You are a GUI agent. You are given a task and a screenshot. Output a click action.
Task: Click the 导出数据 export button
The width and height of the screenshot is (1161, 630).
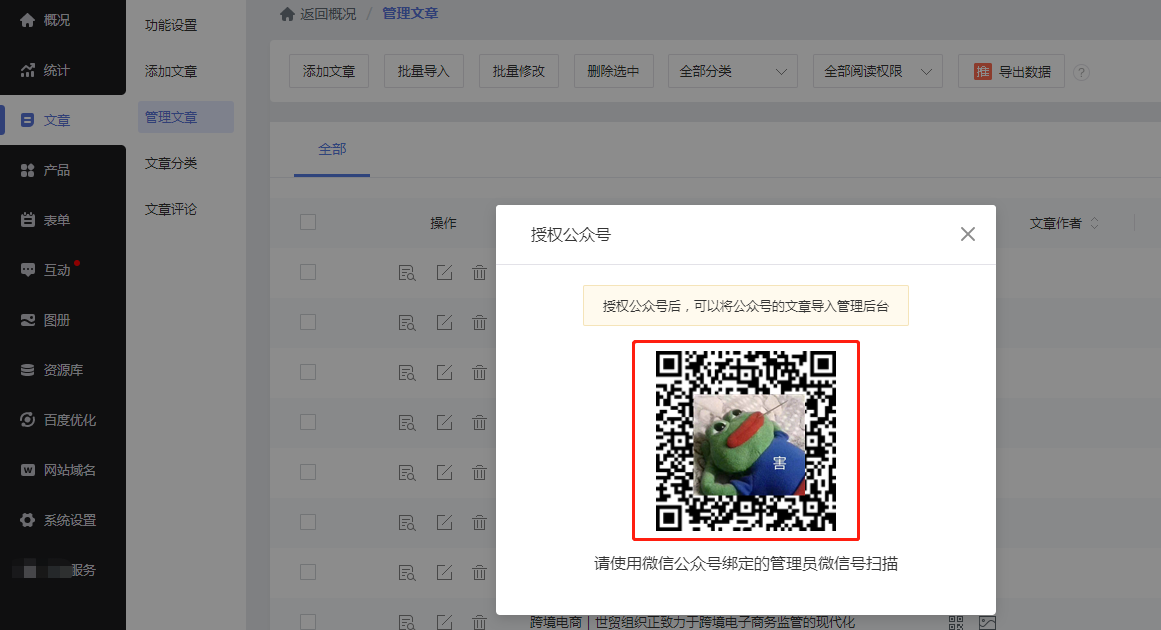1011,71
